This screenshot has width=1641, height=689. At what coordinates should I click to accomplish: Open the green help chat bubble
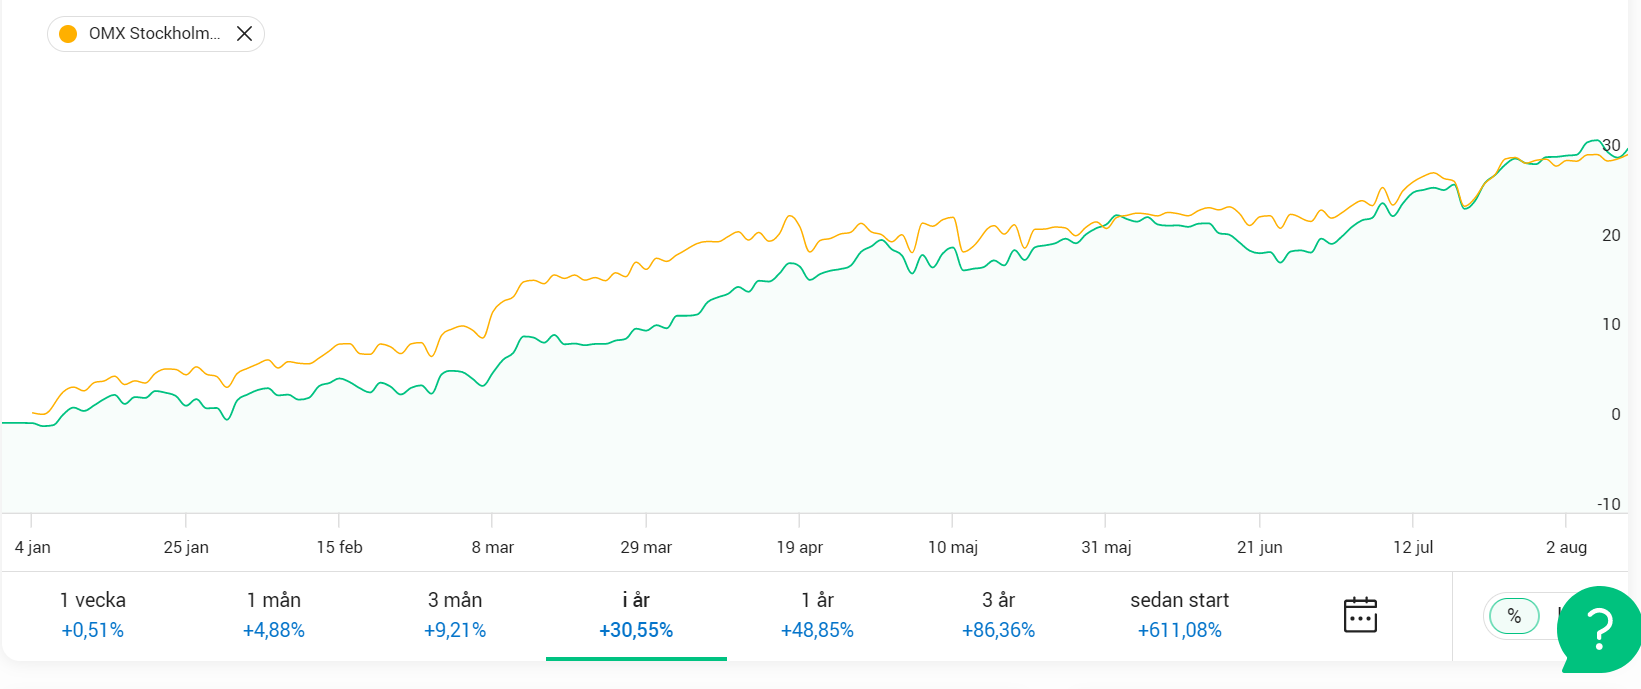1600,629
